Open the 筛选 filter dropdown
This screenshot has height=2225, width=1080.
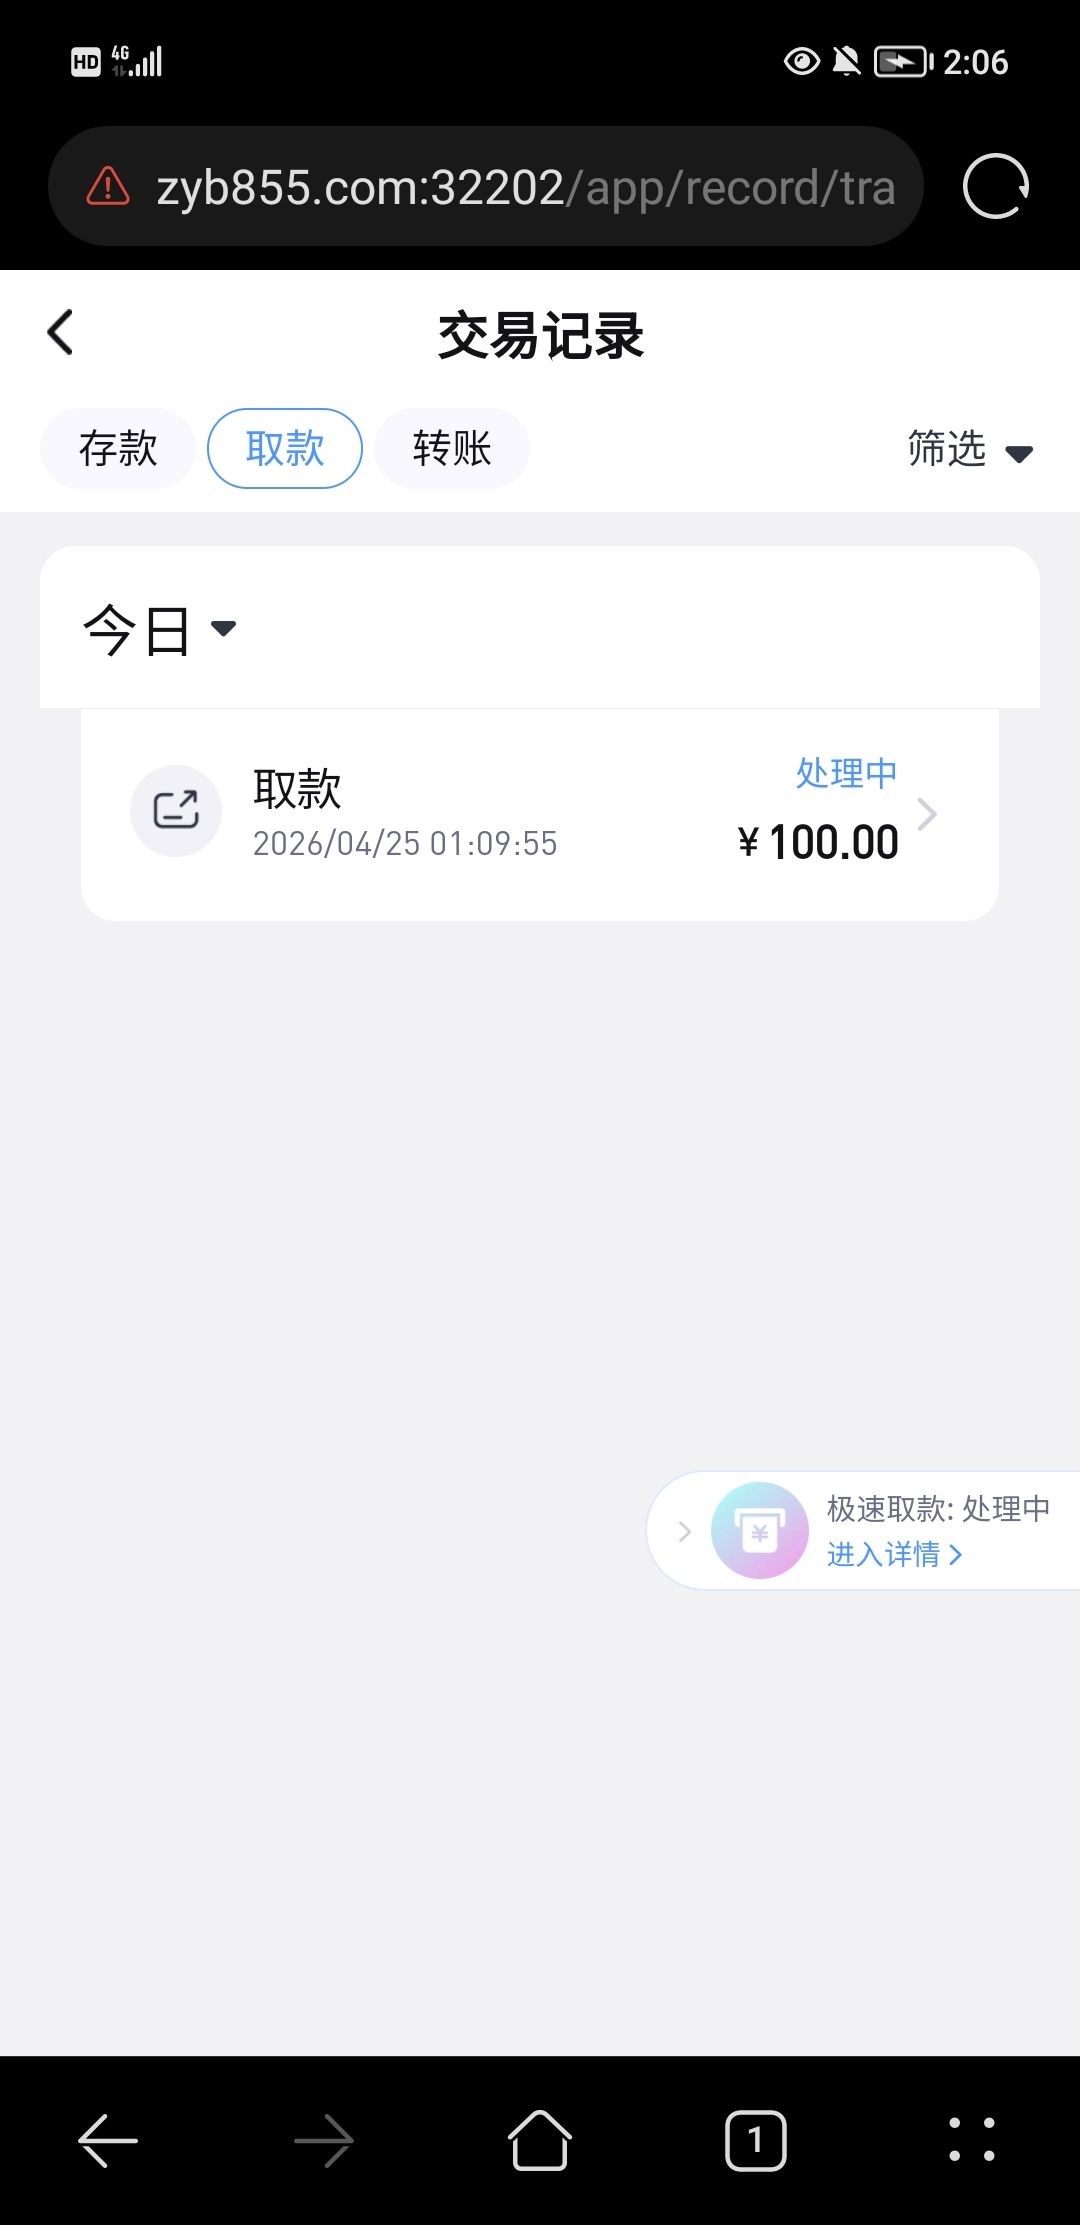click(x=968, y=449)
